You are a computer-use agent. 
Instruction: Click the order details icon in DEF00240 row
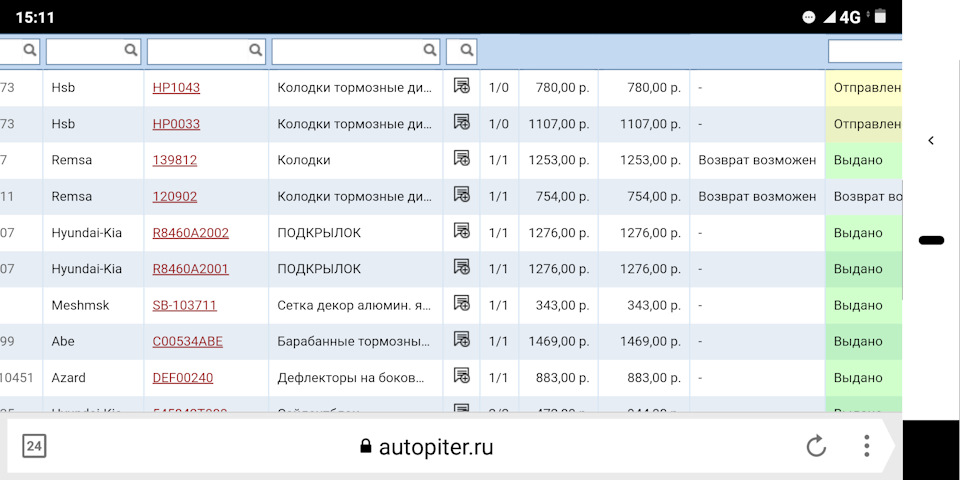point(461,377)
